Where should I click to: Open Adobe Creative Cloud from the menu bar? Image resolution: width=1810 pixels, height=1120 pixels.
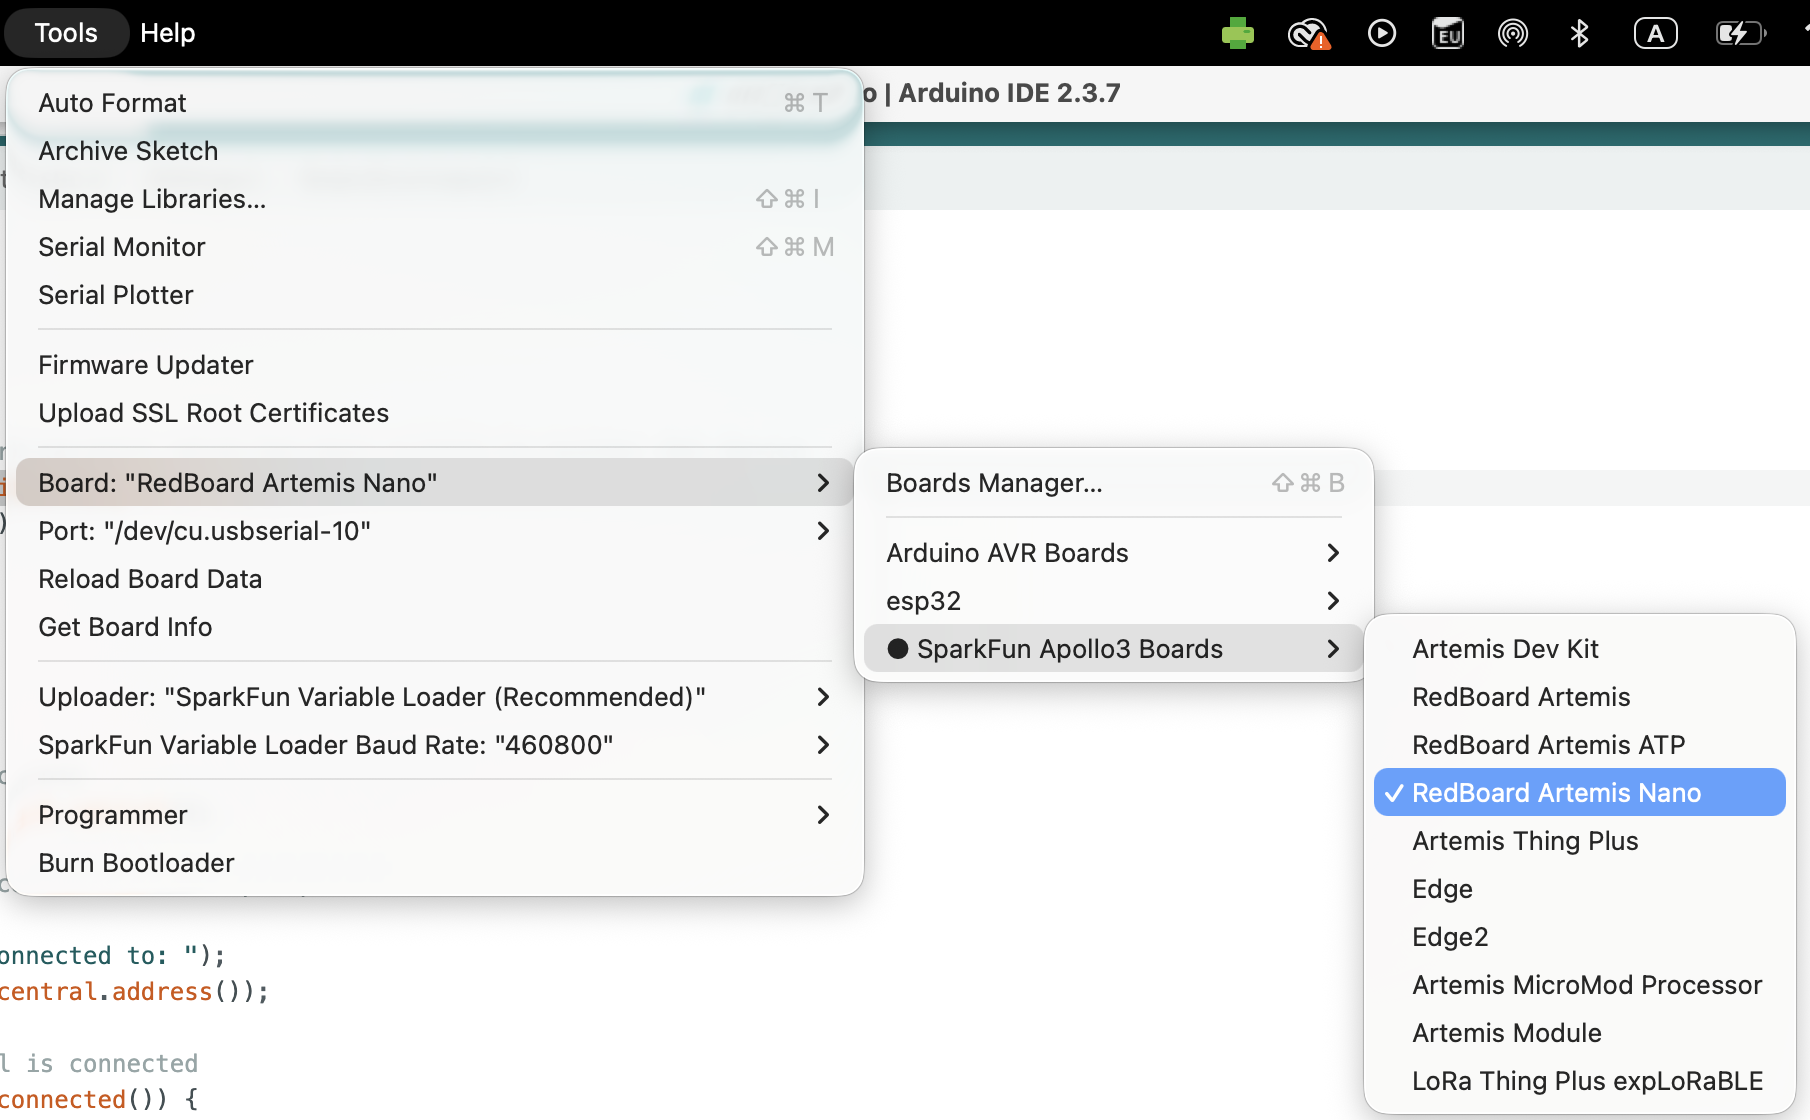click(x=1308, y=32)
